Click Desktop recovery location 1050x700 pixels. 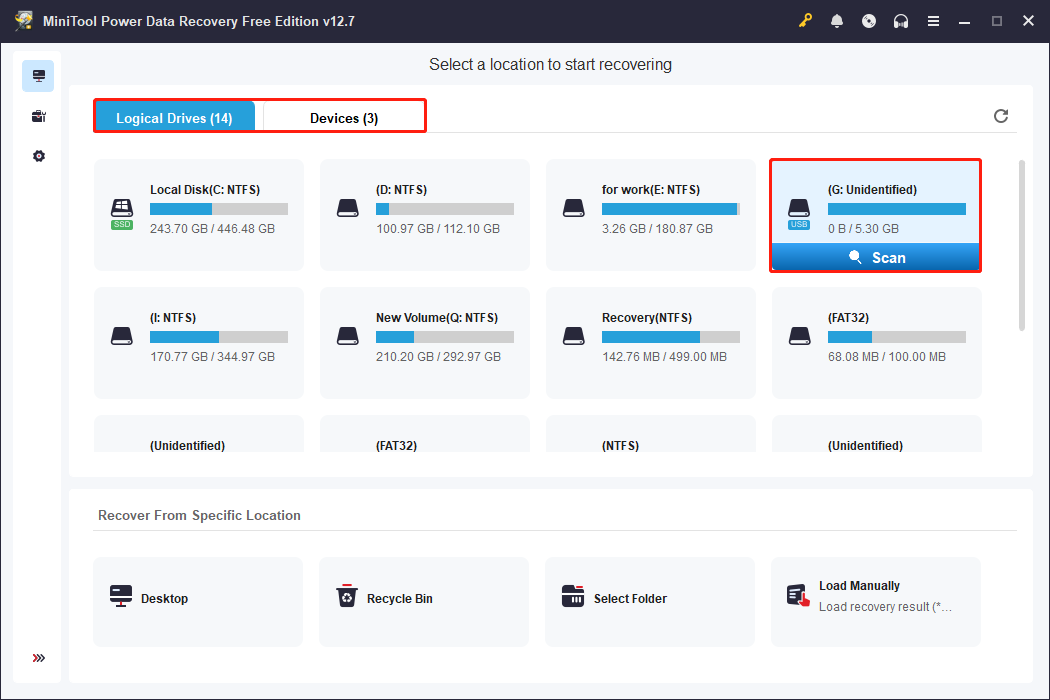coord(197,598)
